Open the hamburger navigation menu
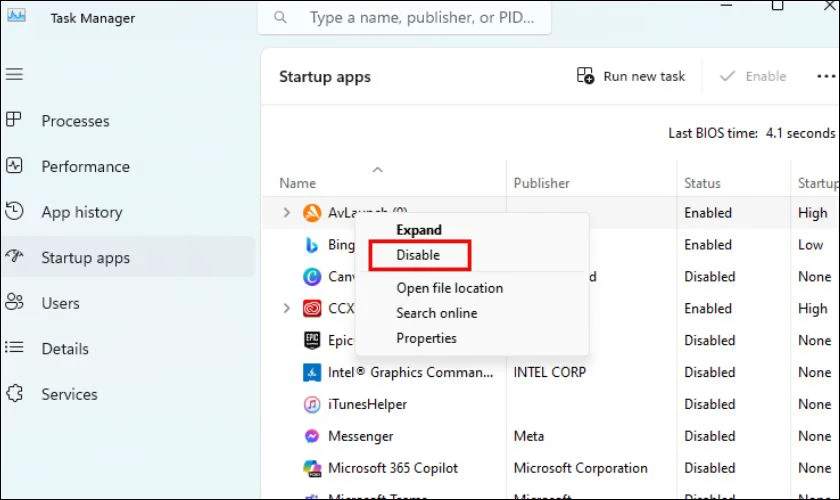840x500 pixels. click(x=14, y=74)
